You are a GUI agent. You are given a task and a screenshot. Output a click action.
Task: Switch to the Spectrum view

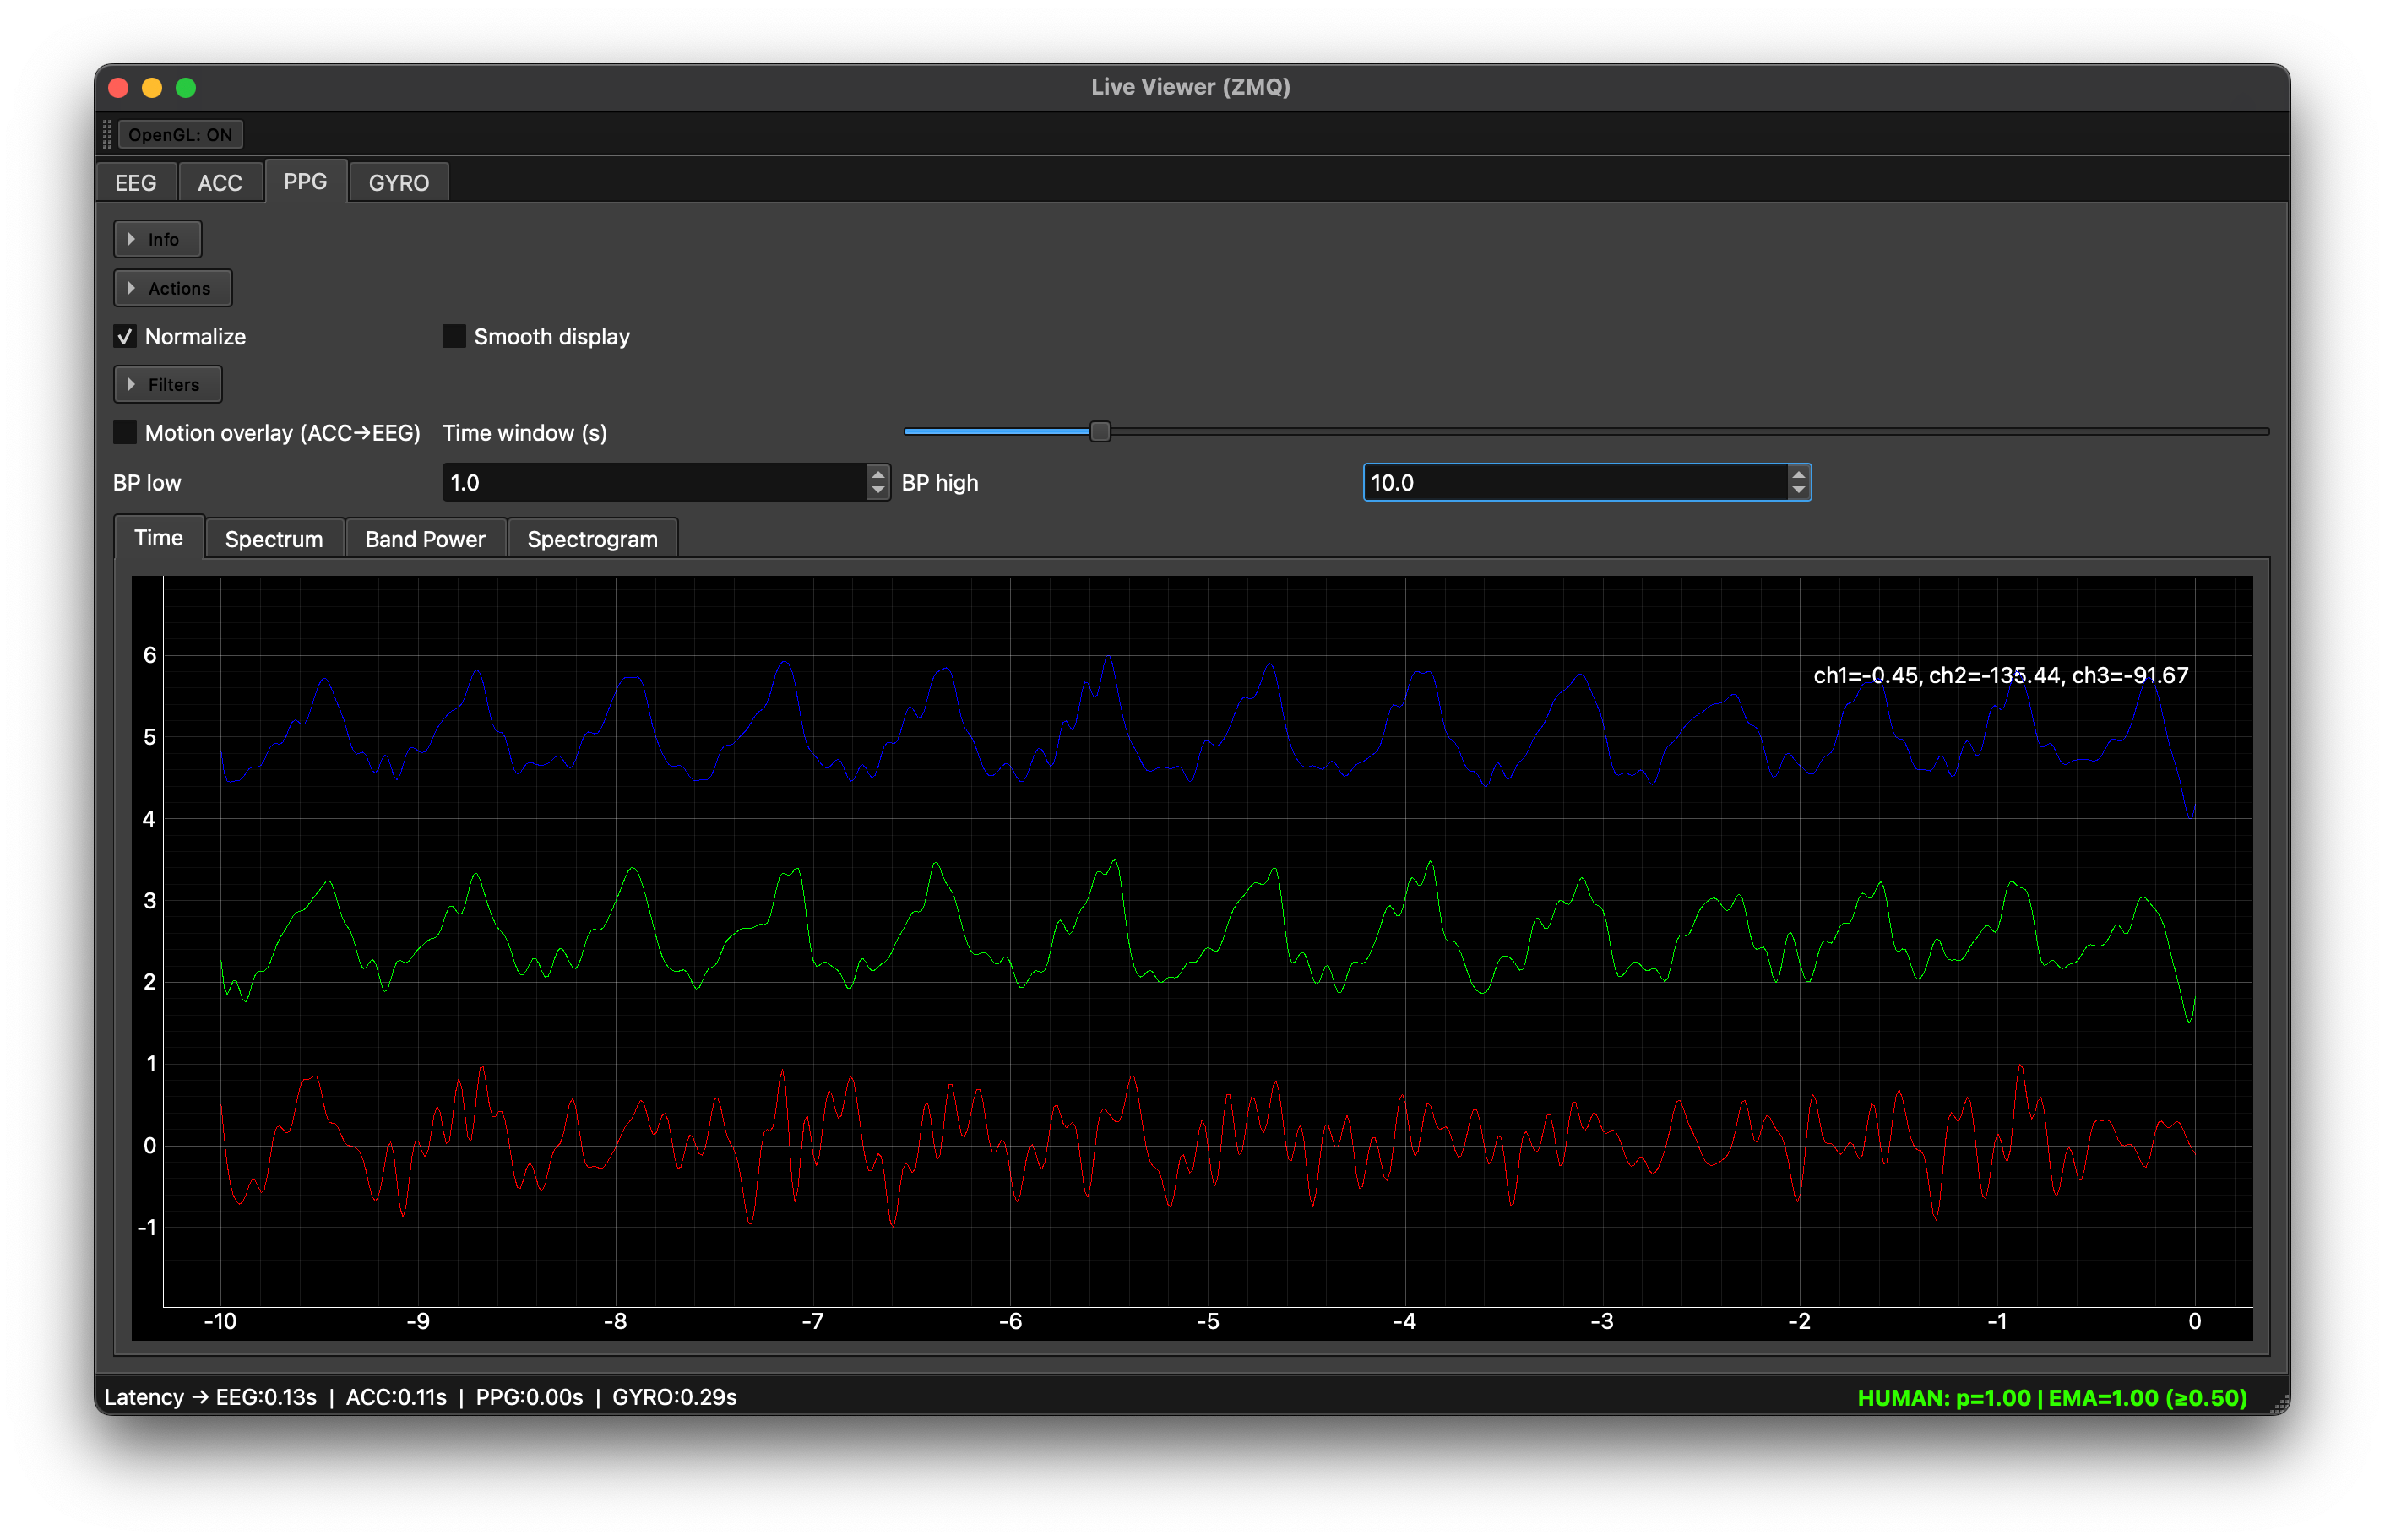click(274, 538)
